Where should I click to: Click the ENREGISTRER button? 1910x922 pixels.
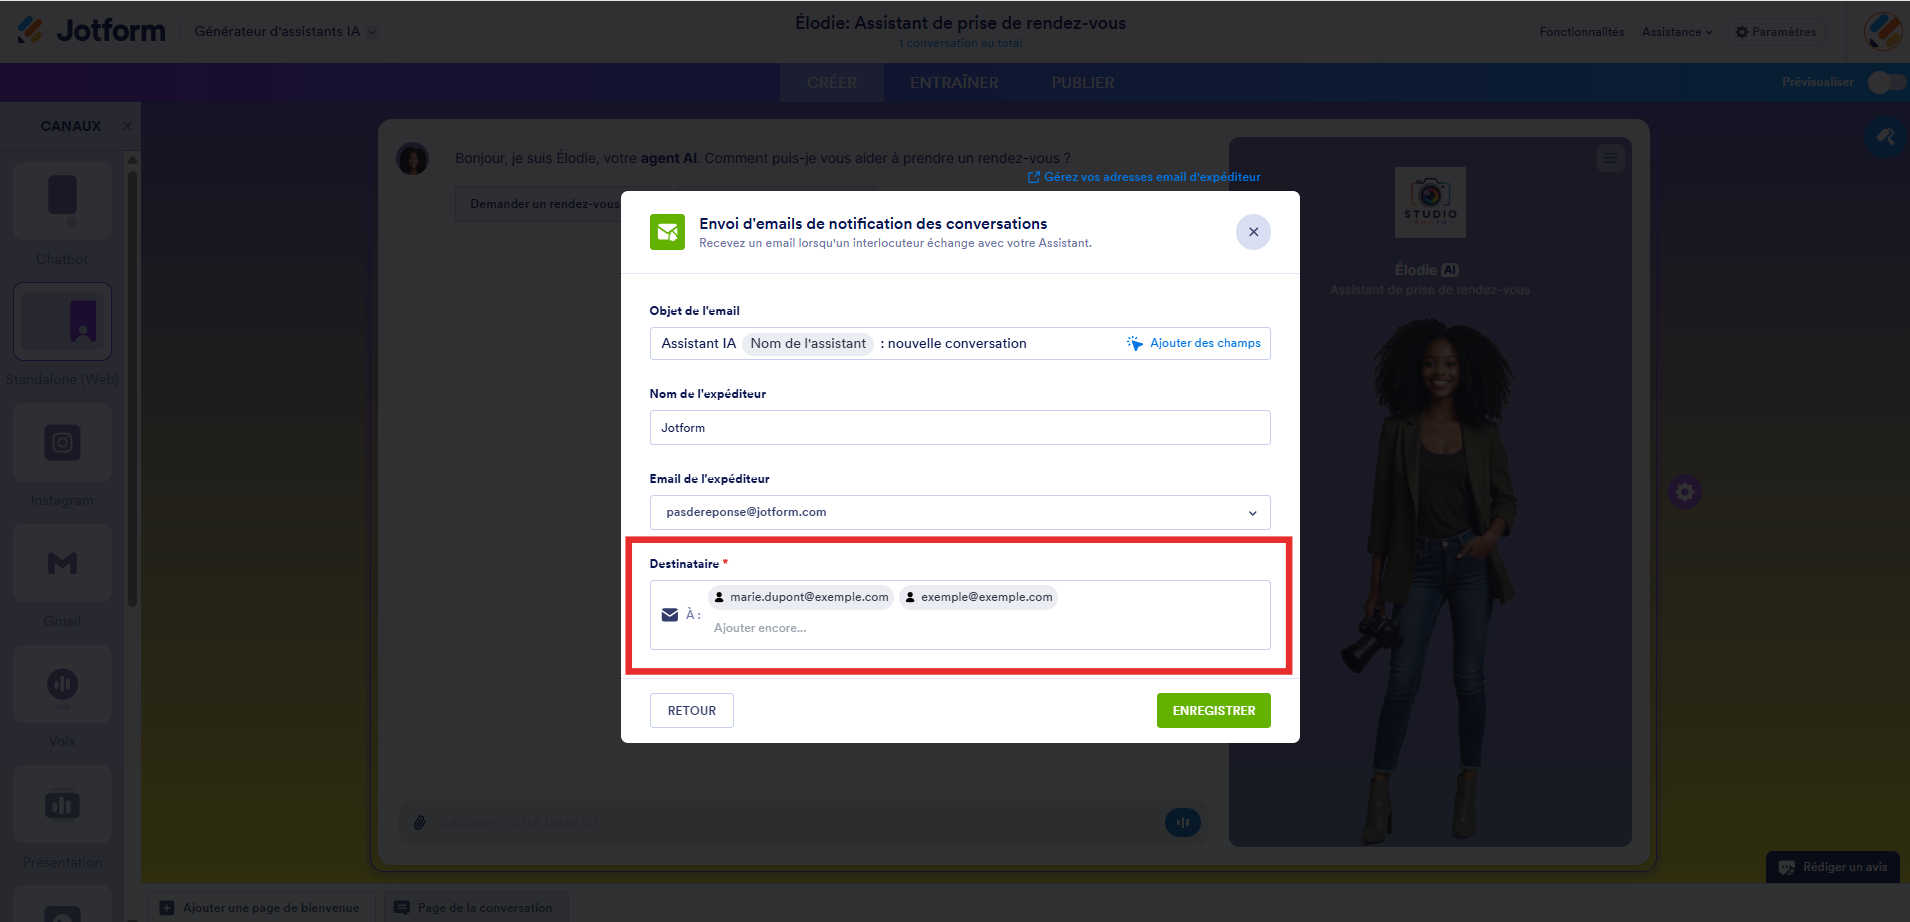(1214, 711)
